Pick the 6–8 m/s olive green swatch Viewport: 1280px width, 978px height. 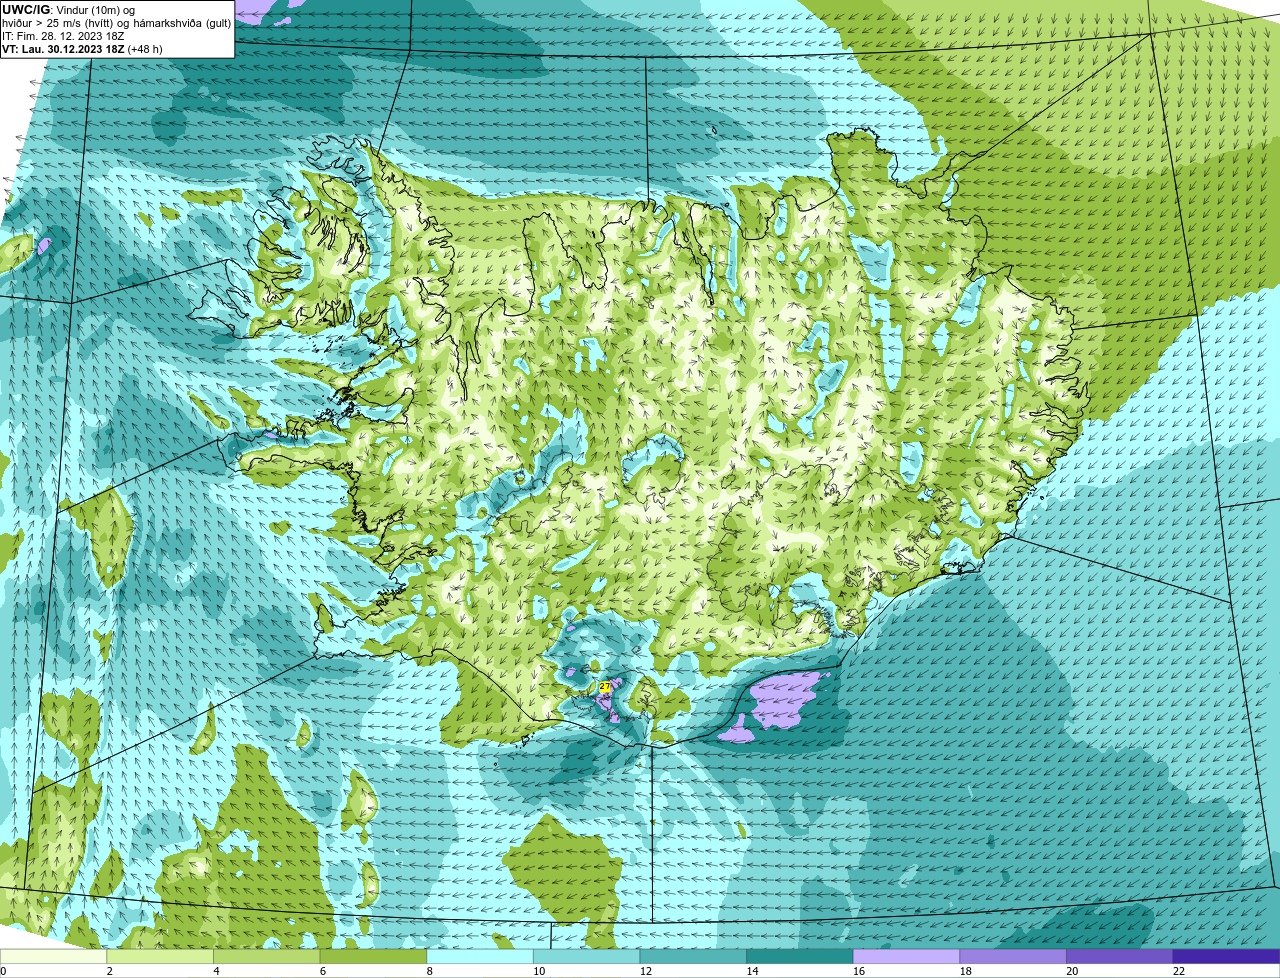point(373,956)
